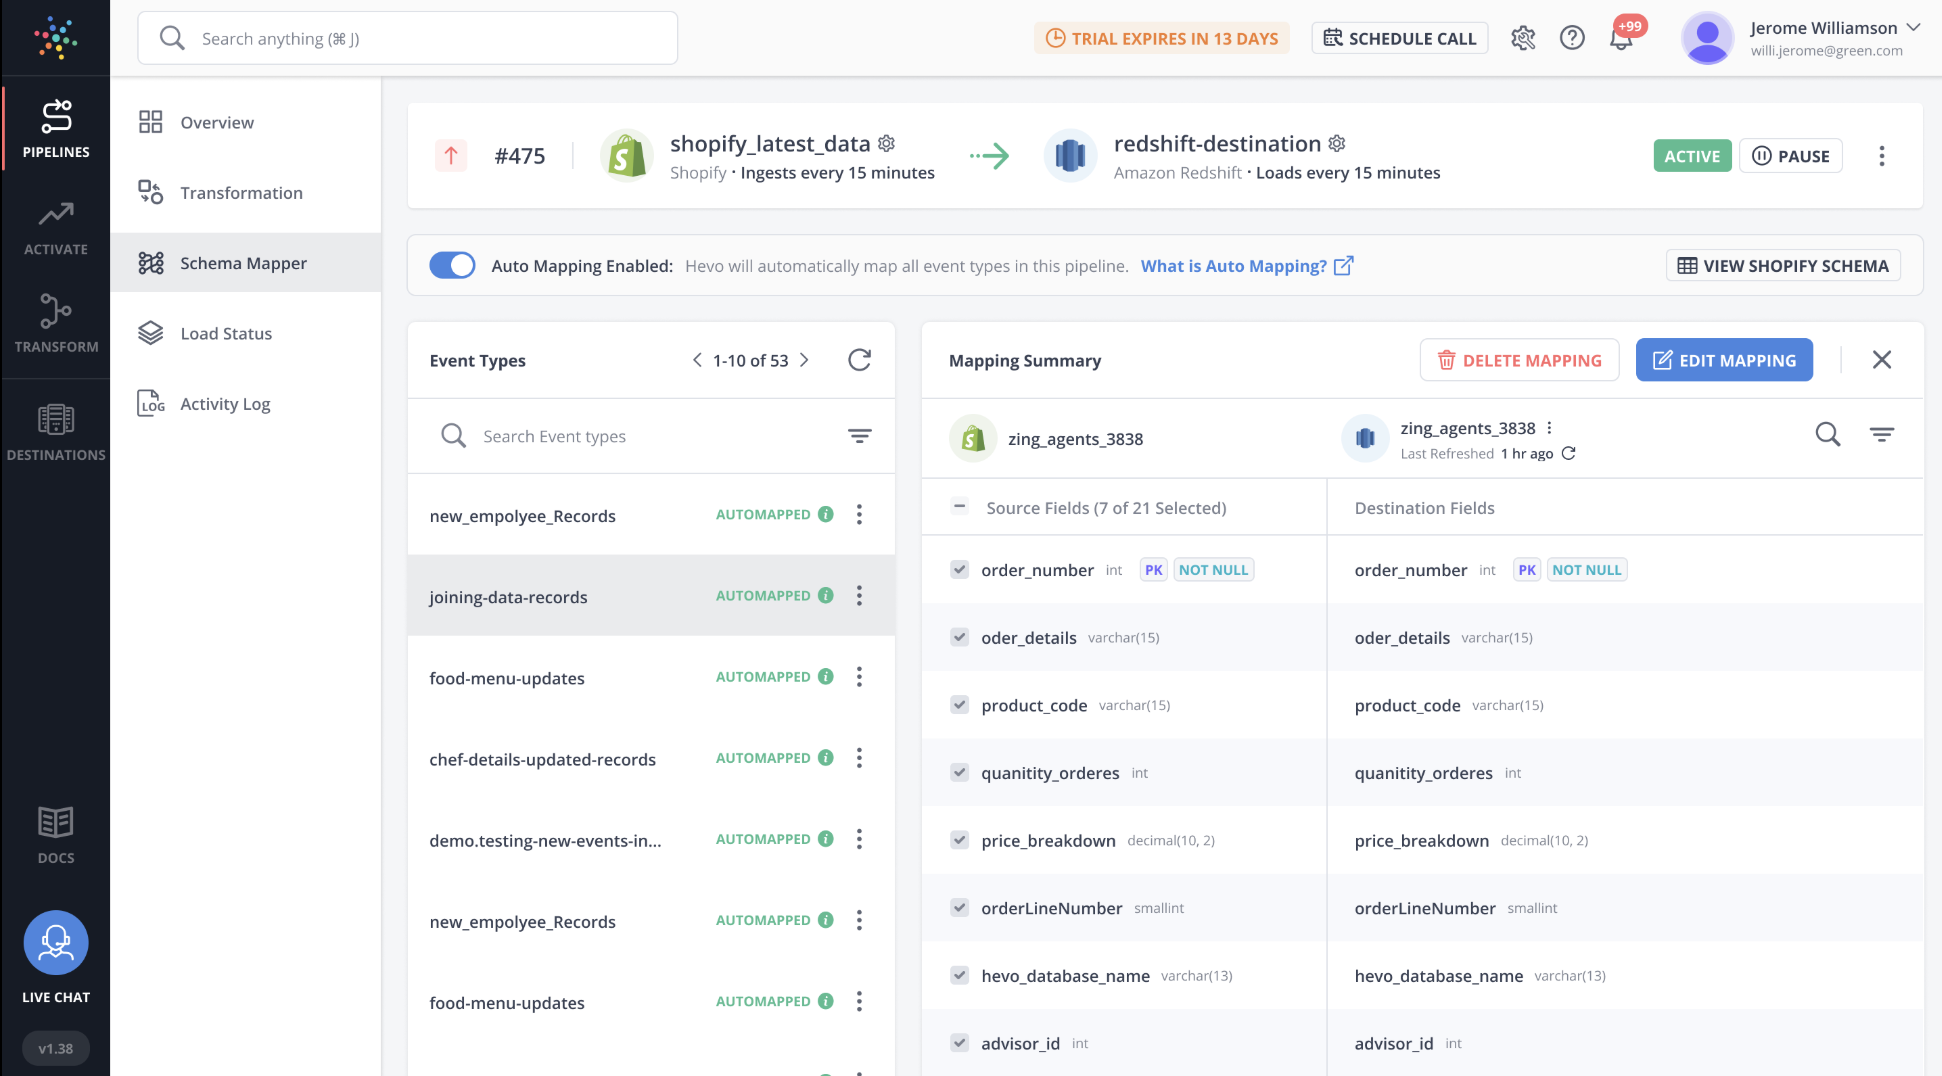Start Live Chat with support
1942x1076 pixels.
click(55, 942)
